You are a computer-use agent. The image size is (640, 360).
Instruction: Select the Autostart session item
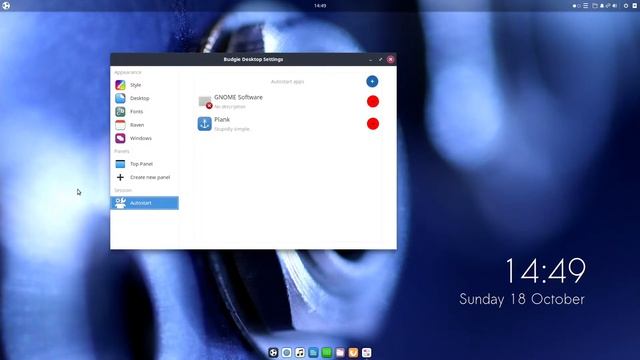tap(144, 203)
